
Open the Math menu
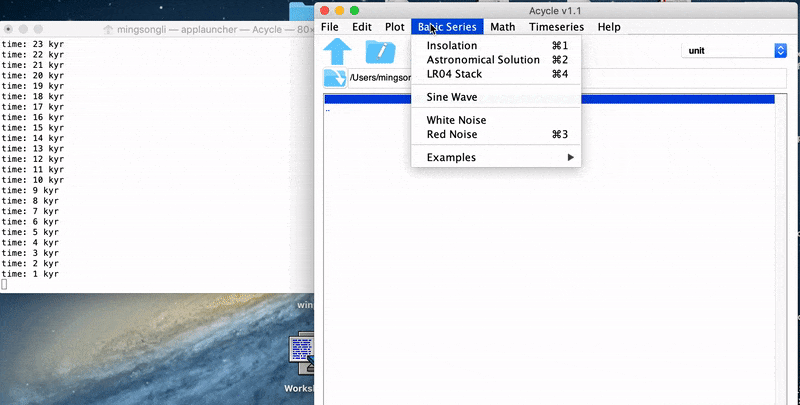(x=503, y=27)
